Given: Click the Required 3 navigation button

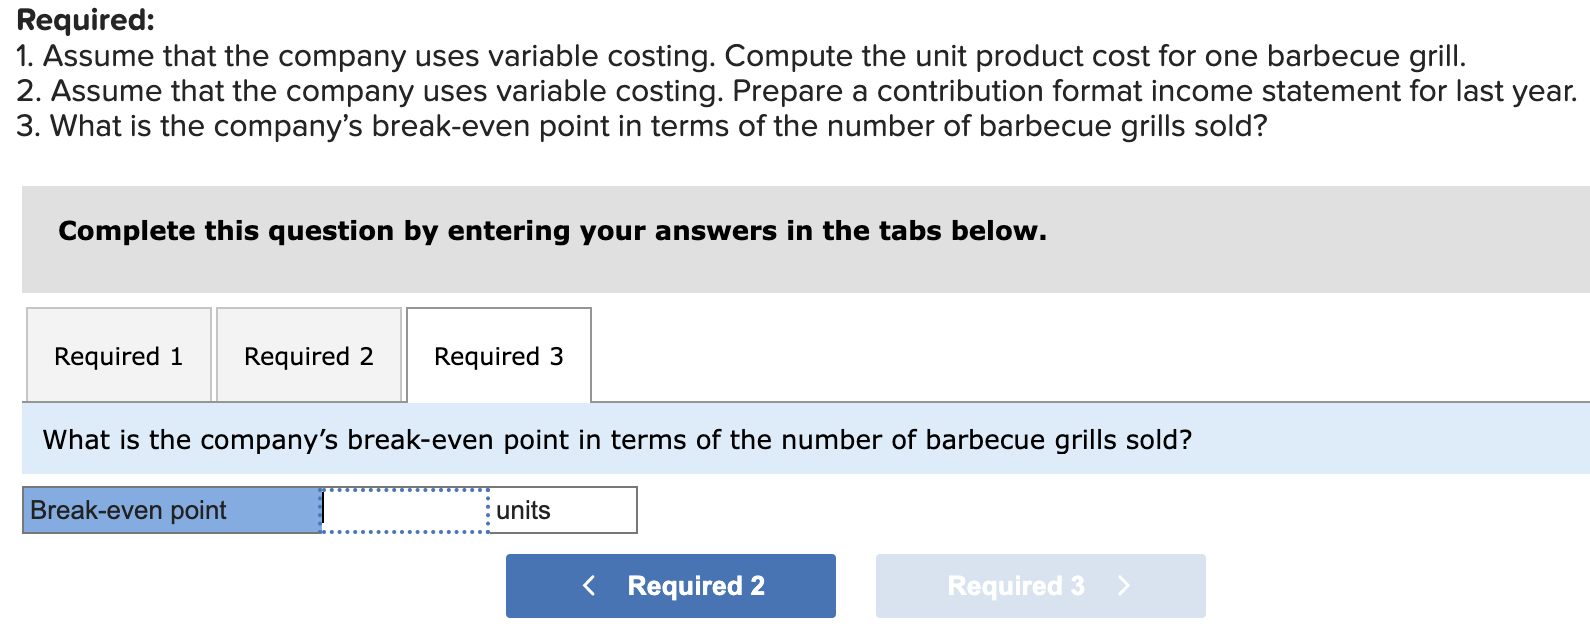Looking at the screenshot, I should pyautogui.click(x=1040, y=585).
